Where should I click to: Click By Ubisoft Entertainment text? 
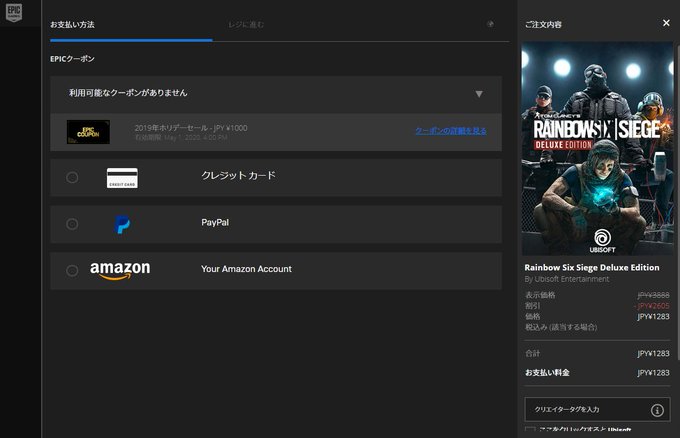pos(566,279)
